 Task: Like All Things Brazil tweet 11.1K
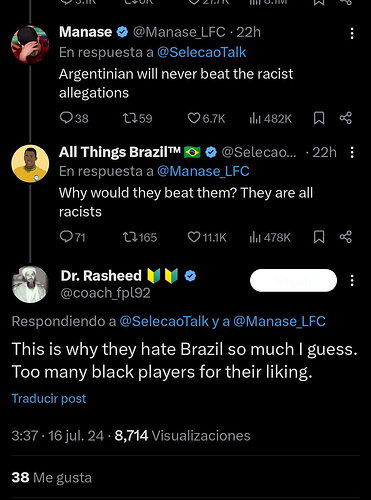pyautogui.click(x=193, y=237)
